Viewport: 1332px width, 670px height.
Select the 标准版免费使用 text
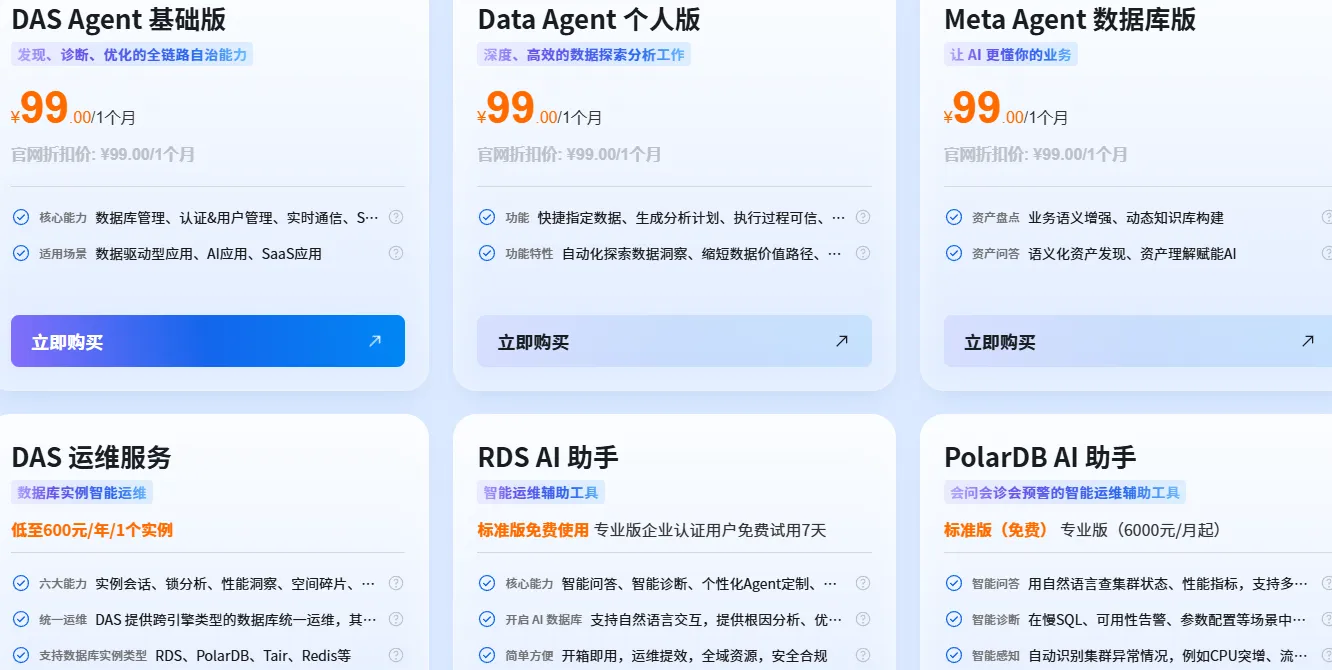click(533, 530)
